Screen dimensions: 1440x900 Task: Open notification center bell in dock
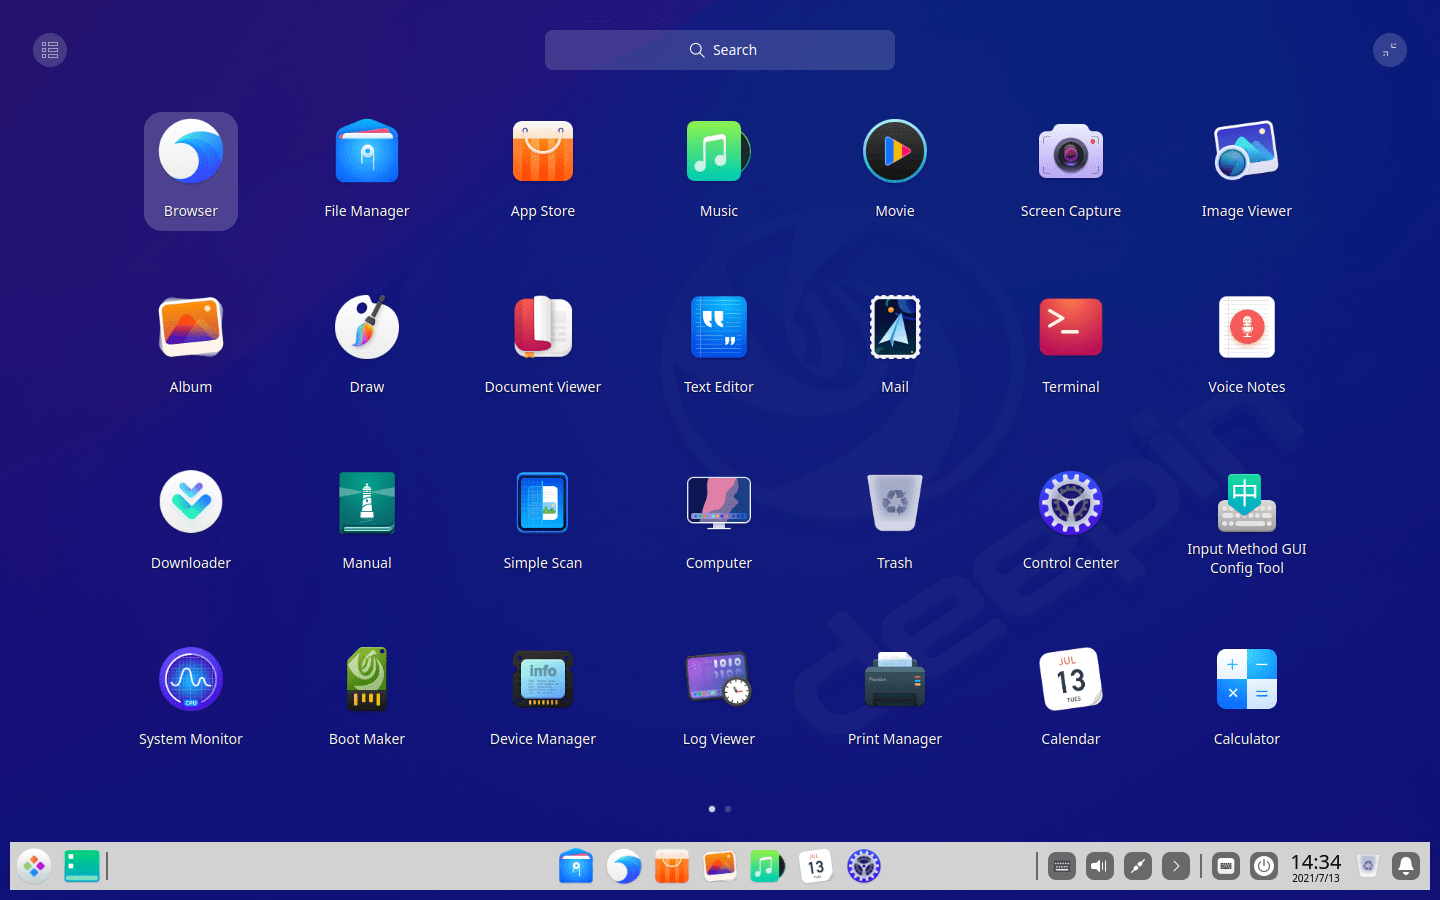tap(1406, 866)
